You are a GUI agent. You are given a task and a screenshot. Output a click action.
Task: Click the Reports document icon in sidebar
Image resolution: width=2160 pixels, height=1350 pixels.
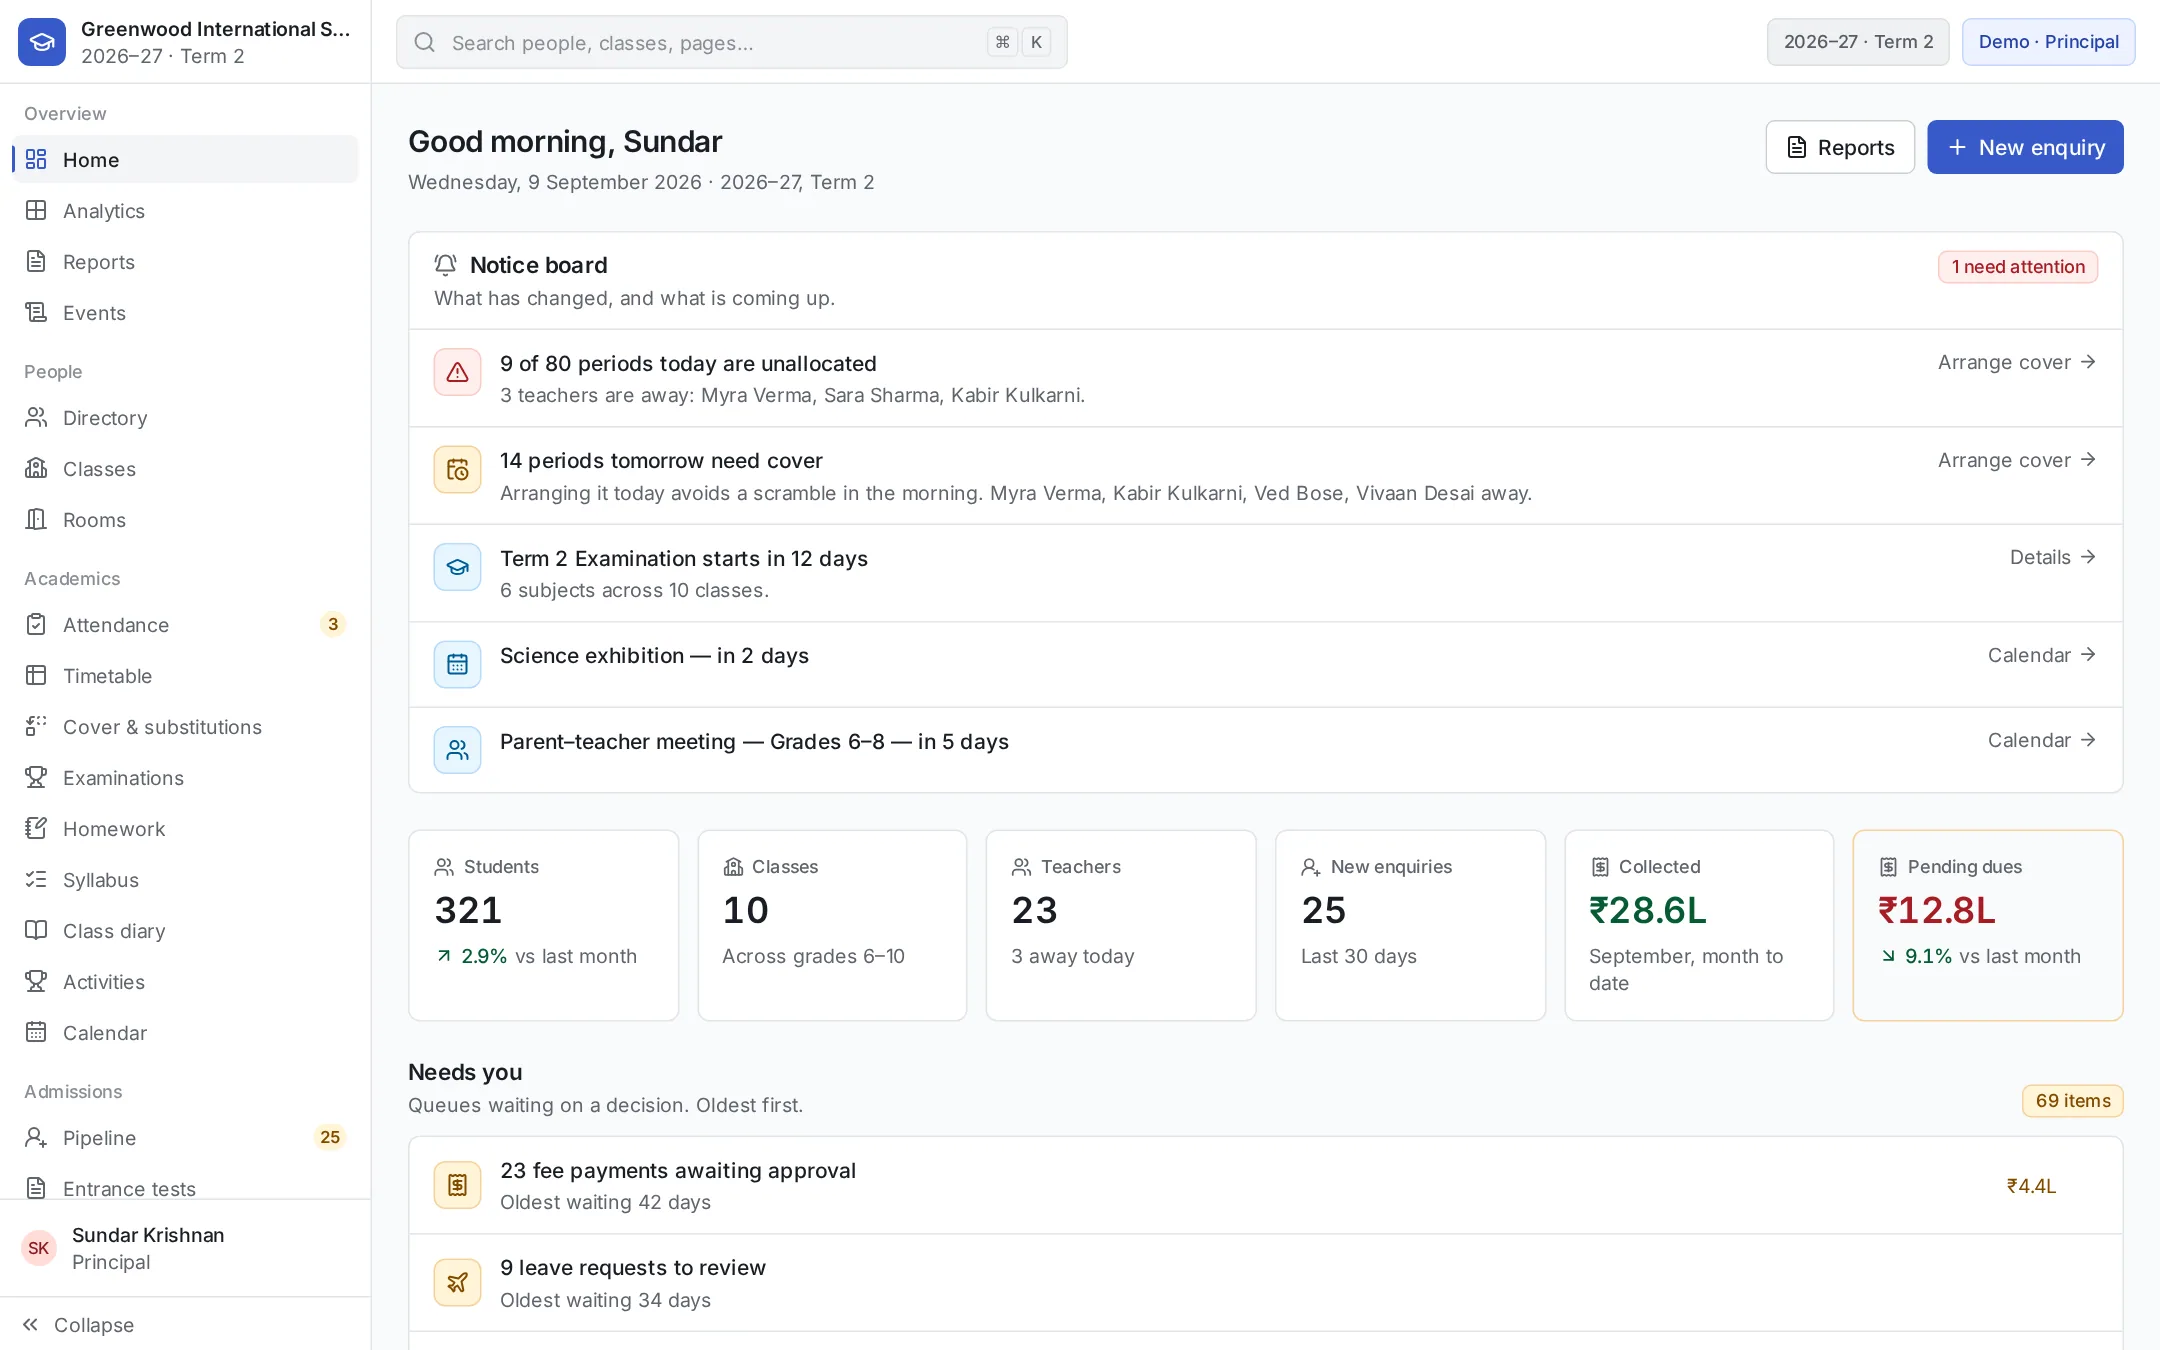pyautogui.click(x=36, y=262)
